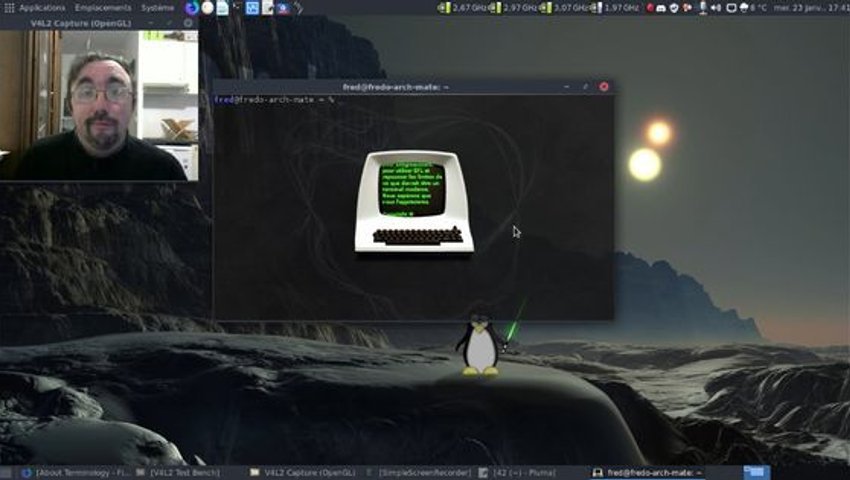Click the webcam video in V4L2 Capture window
This screenshot has height=480, width=850.
point(99,105)
